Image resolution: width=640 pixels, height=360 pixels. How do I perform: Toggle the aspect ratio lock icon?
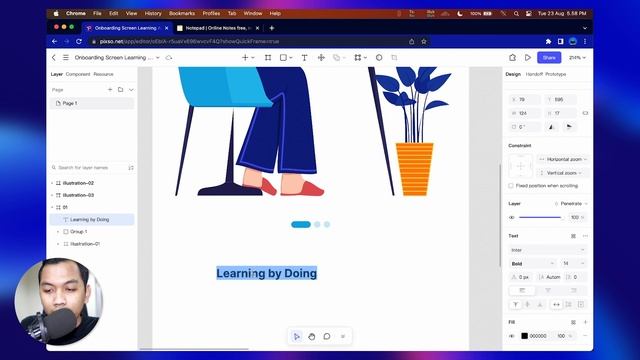coord(585,113)
